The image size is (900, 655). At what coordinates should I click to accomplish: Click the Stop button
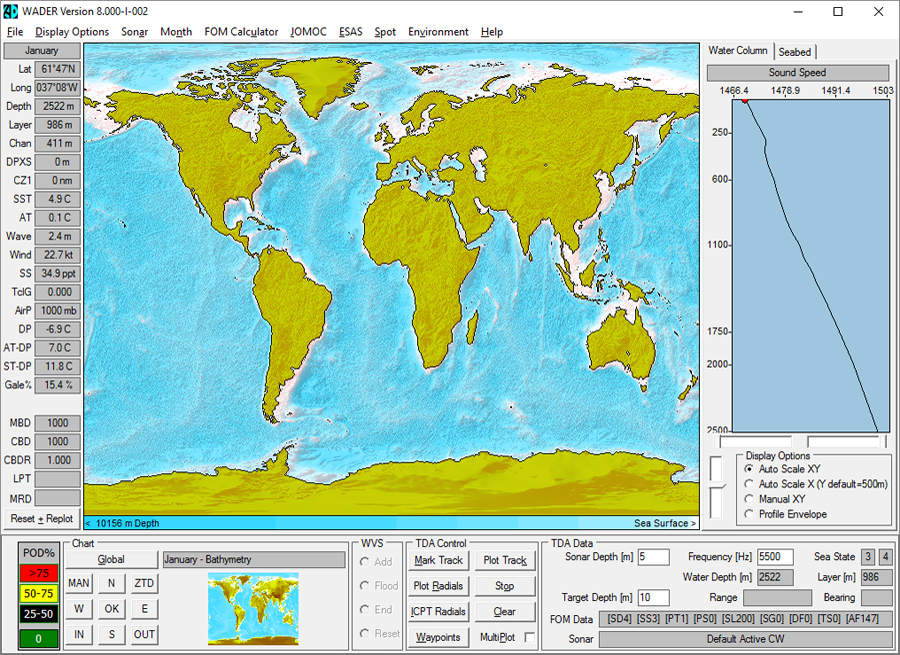505,586
